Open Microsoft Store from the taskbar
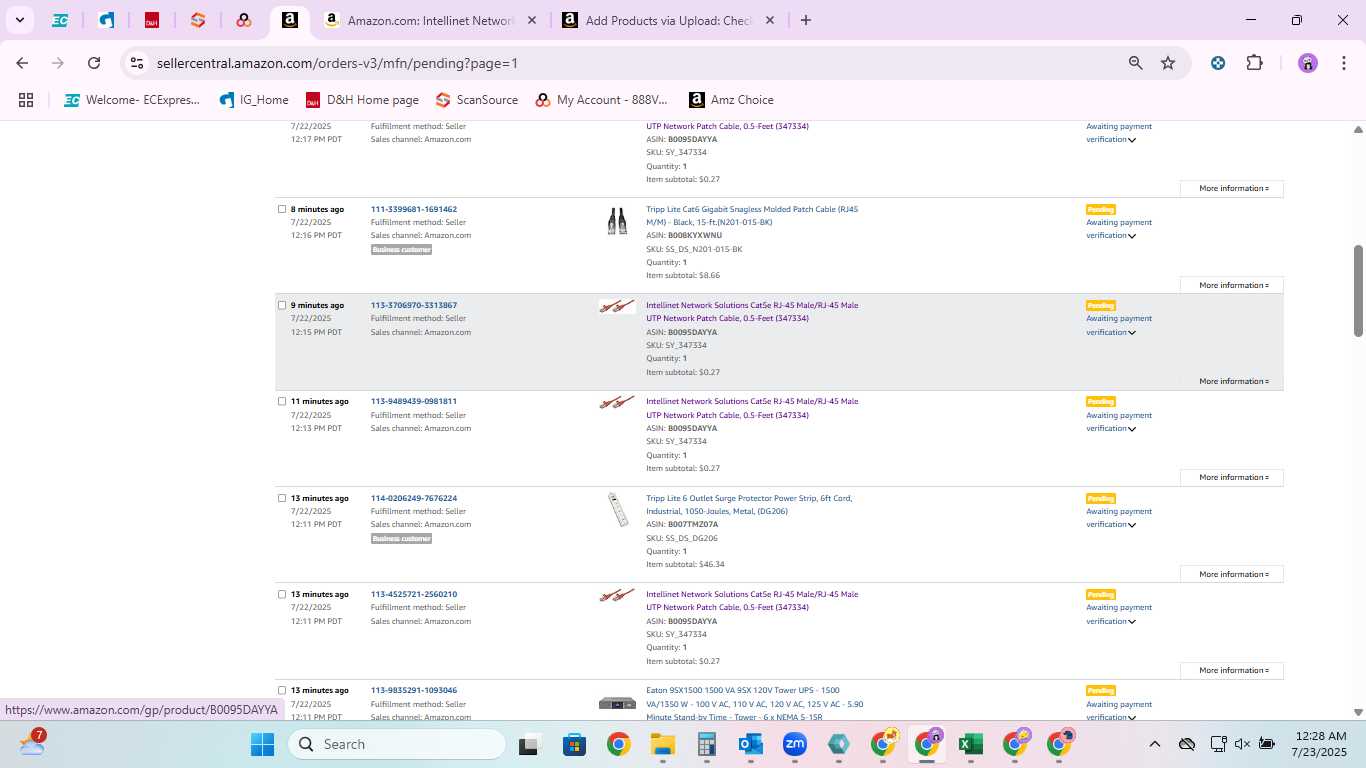This screenshot has width=1366, height=768. (574, 744)
